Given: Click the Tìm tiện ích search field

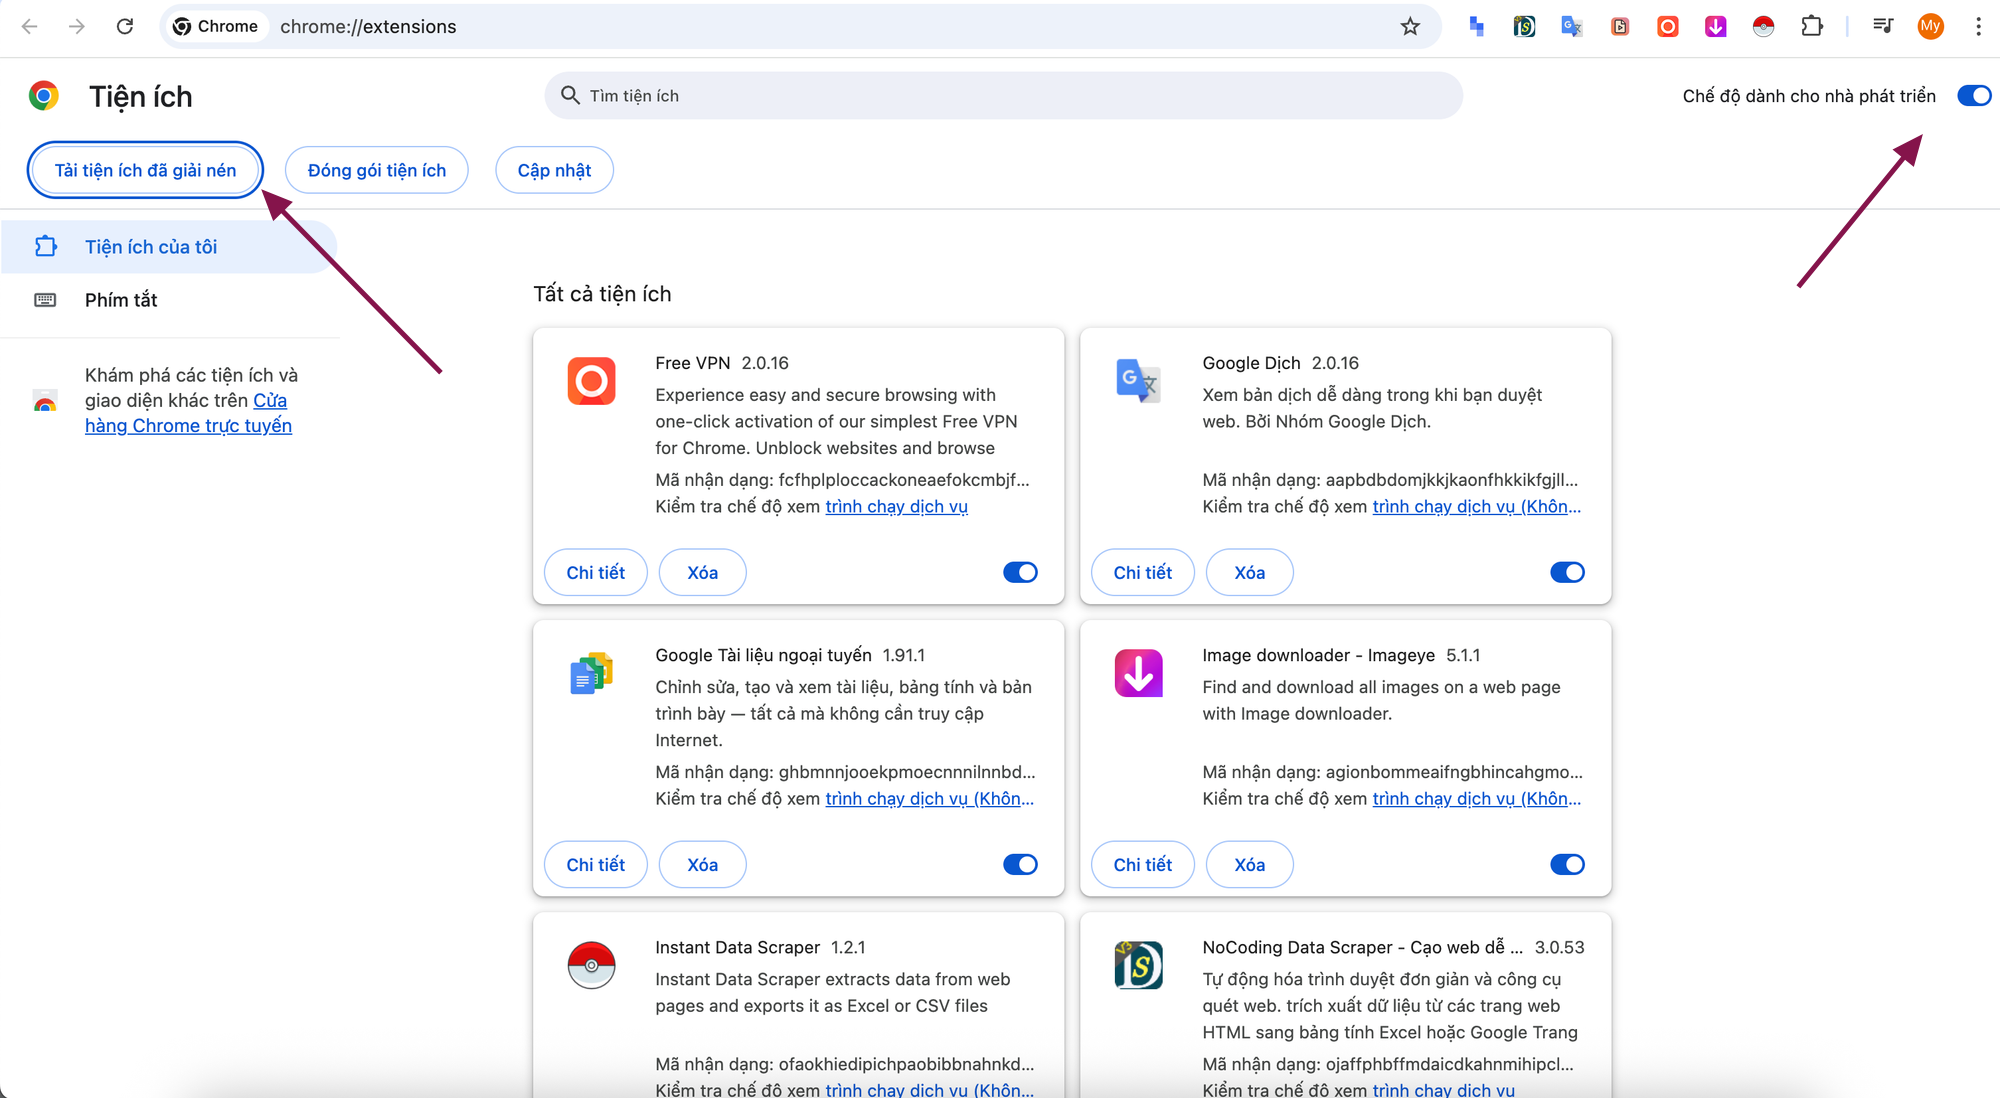Looking at the screenshot, I should pos(1003,96).
